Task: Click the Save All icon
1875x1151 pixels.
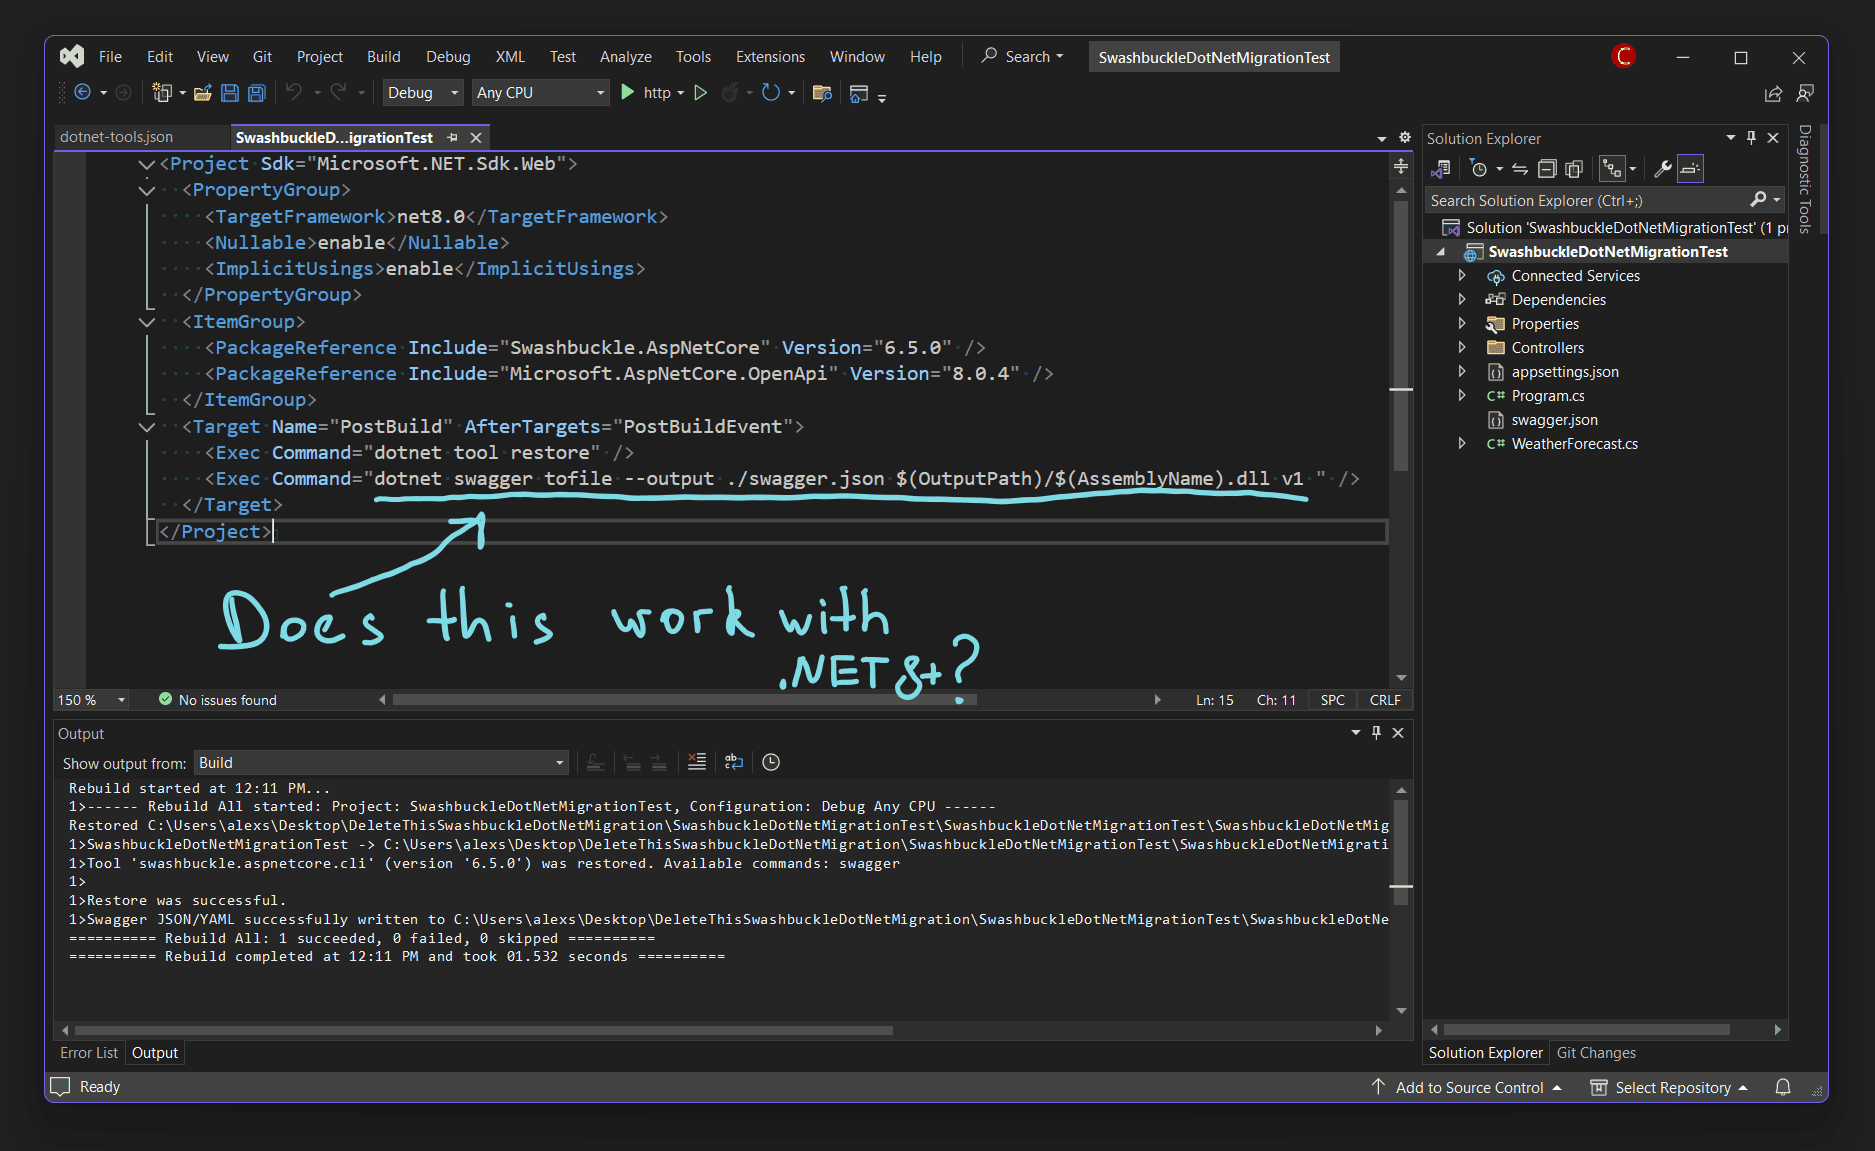Action: click(257, 93)
